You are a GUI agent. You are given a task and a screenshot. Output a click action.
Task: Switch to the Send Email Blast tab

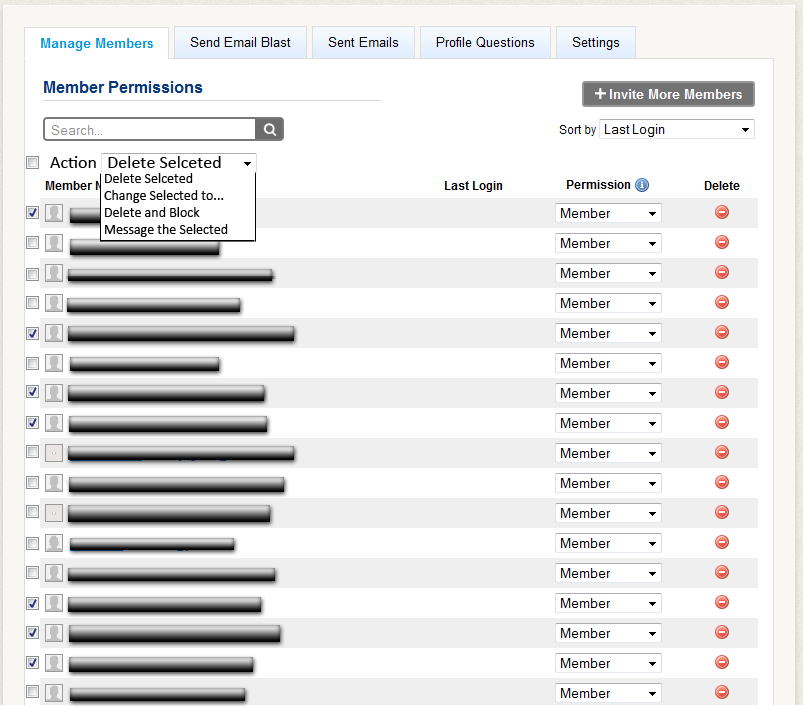240,43
